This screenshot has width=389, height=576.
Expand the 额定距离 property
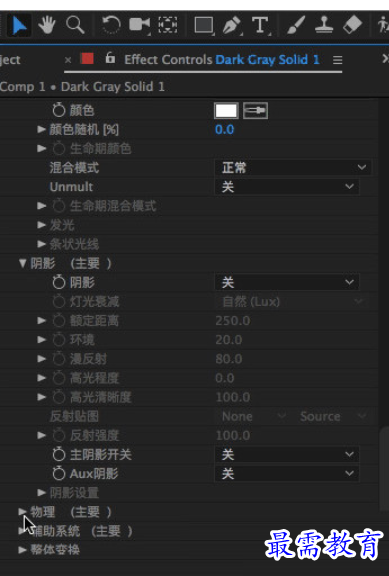(41, 320)
